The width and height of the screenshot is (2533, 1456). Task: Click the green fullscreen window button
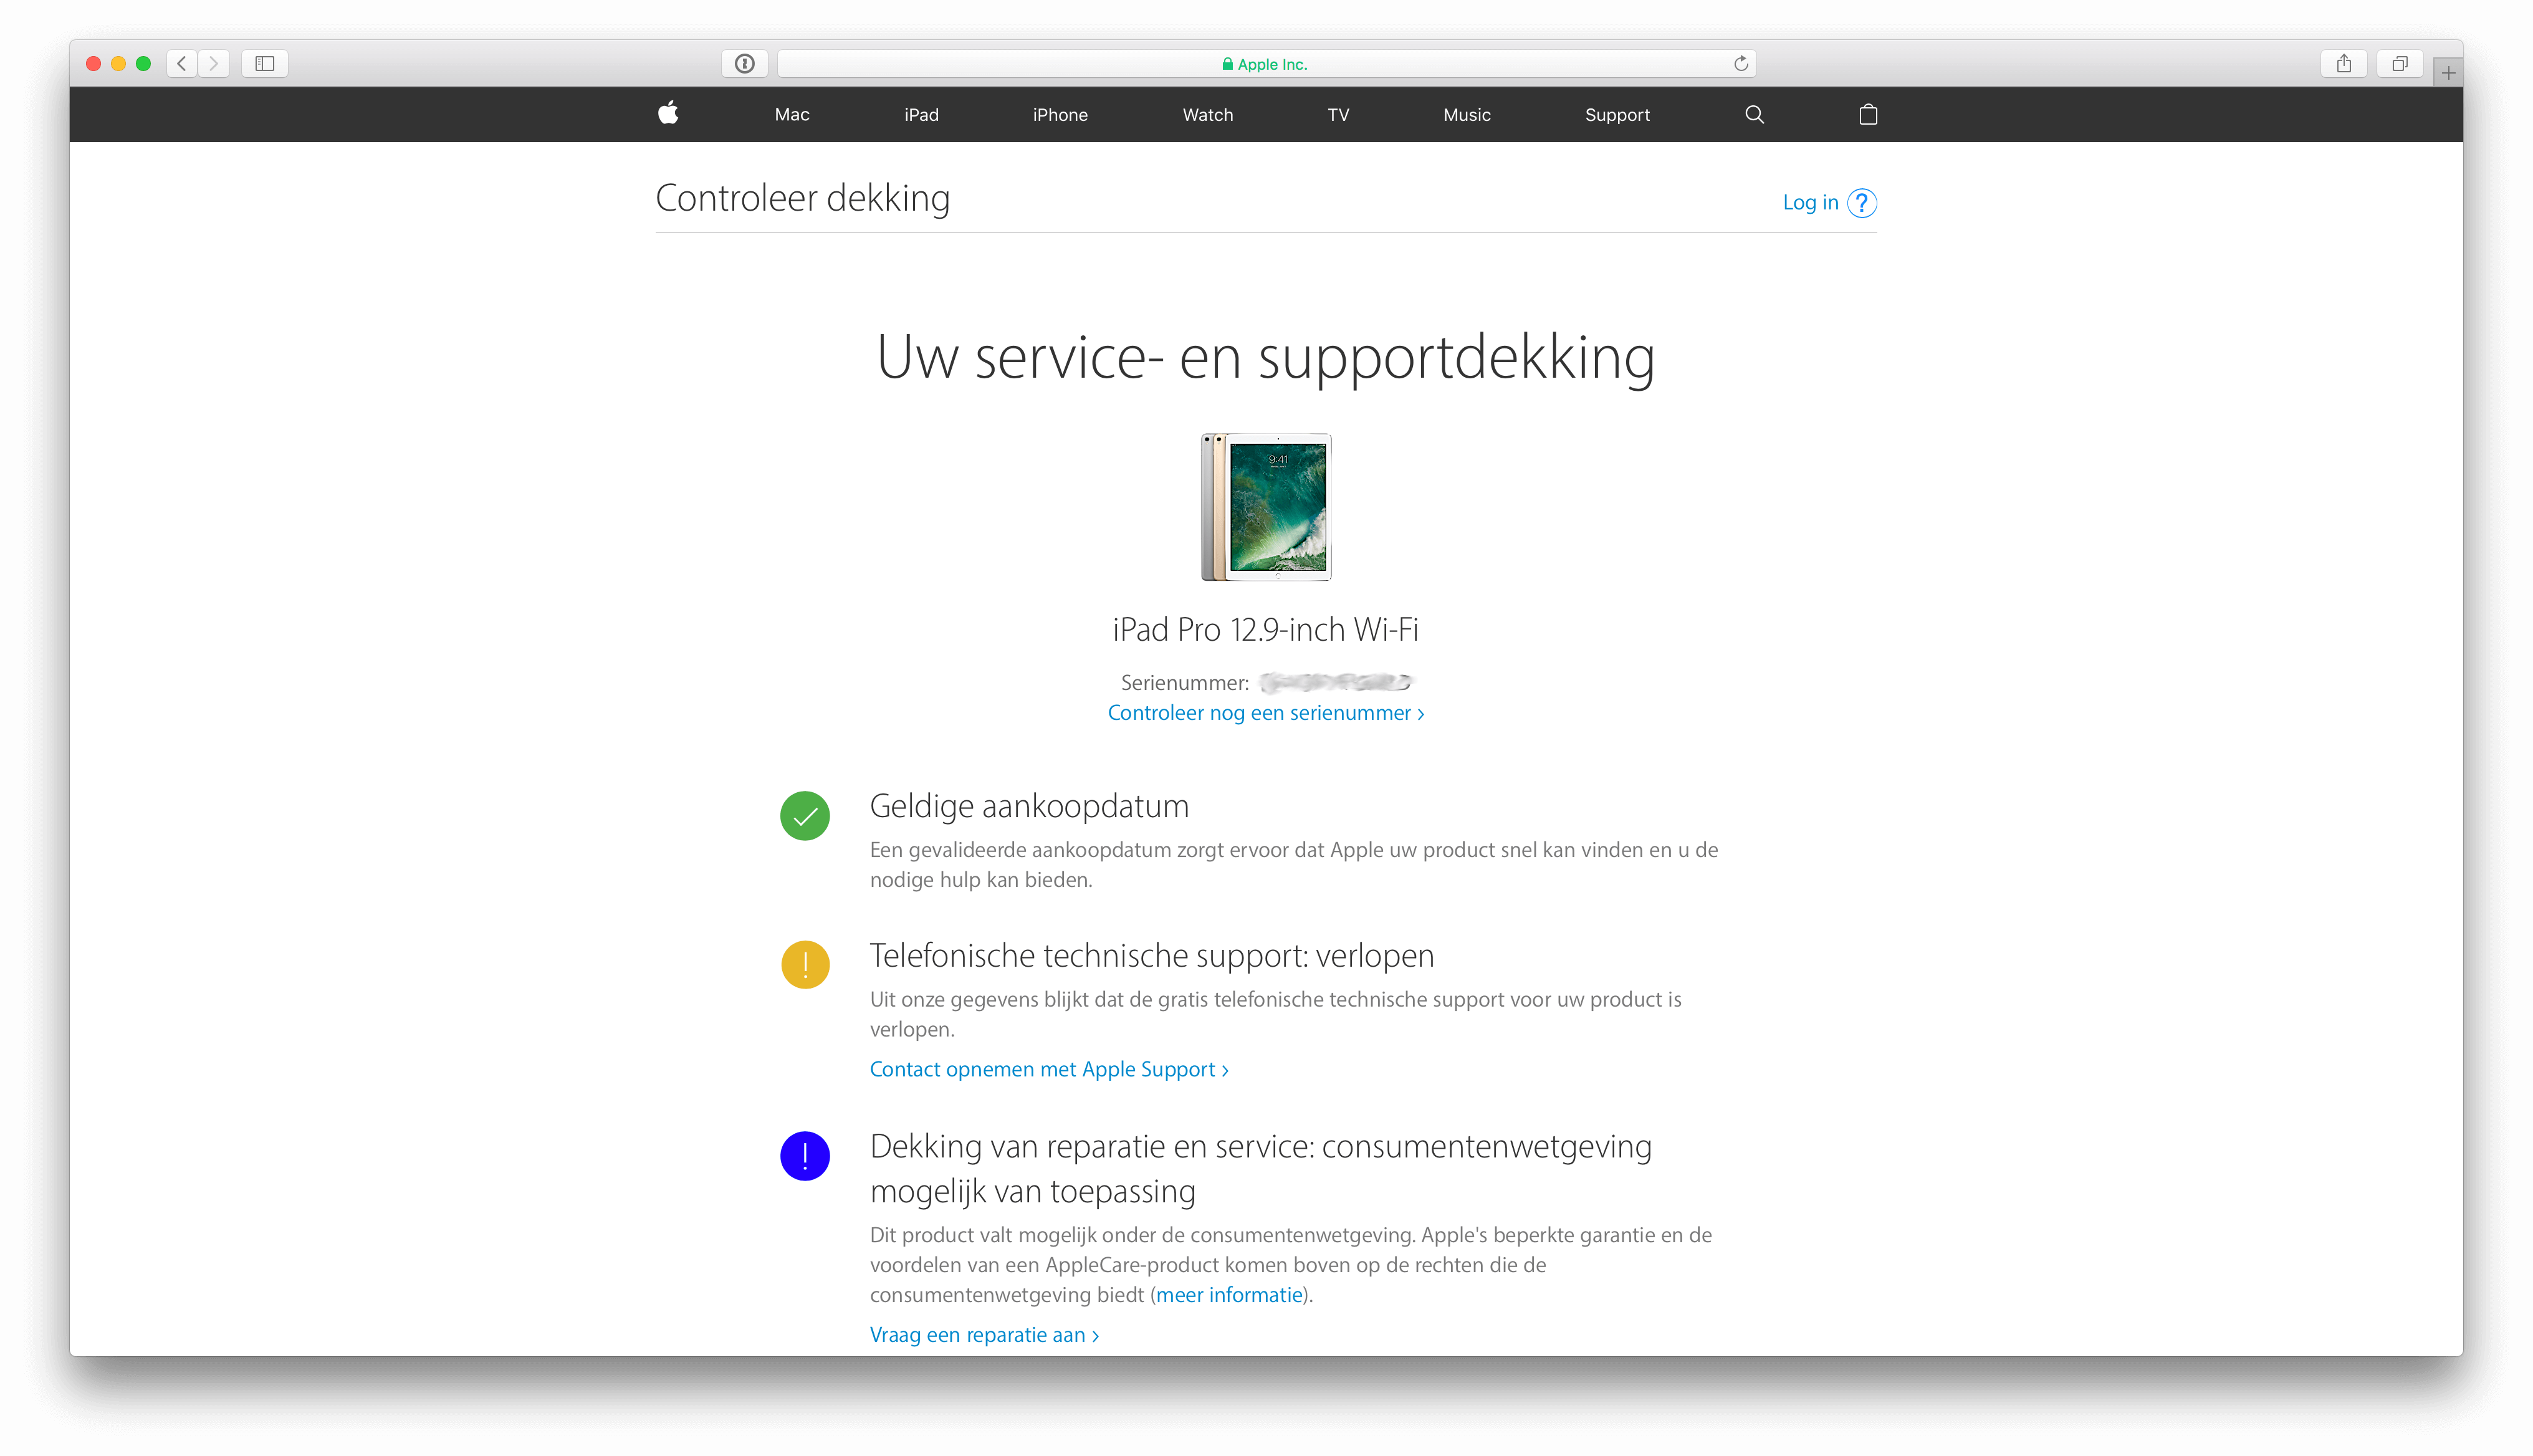143,64
